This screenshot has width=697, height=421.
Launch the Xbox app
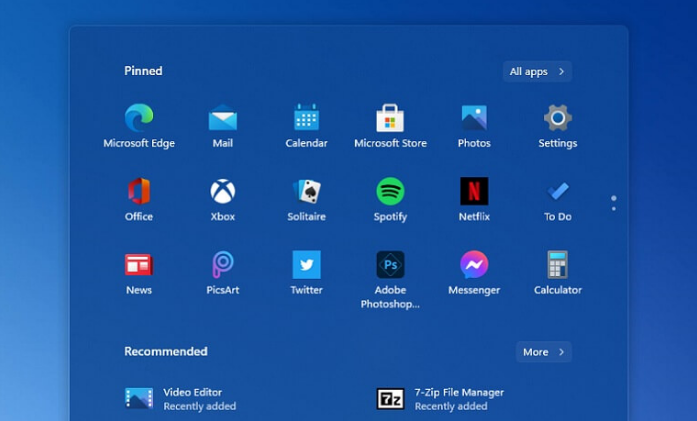223,191
